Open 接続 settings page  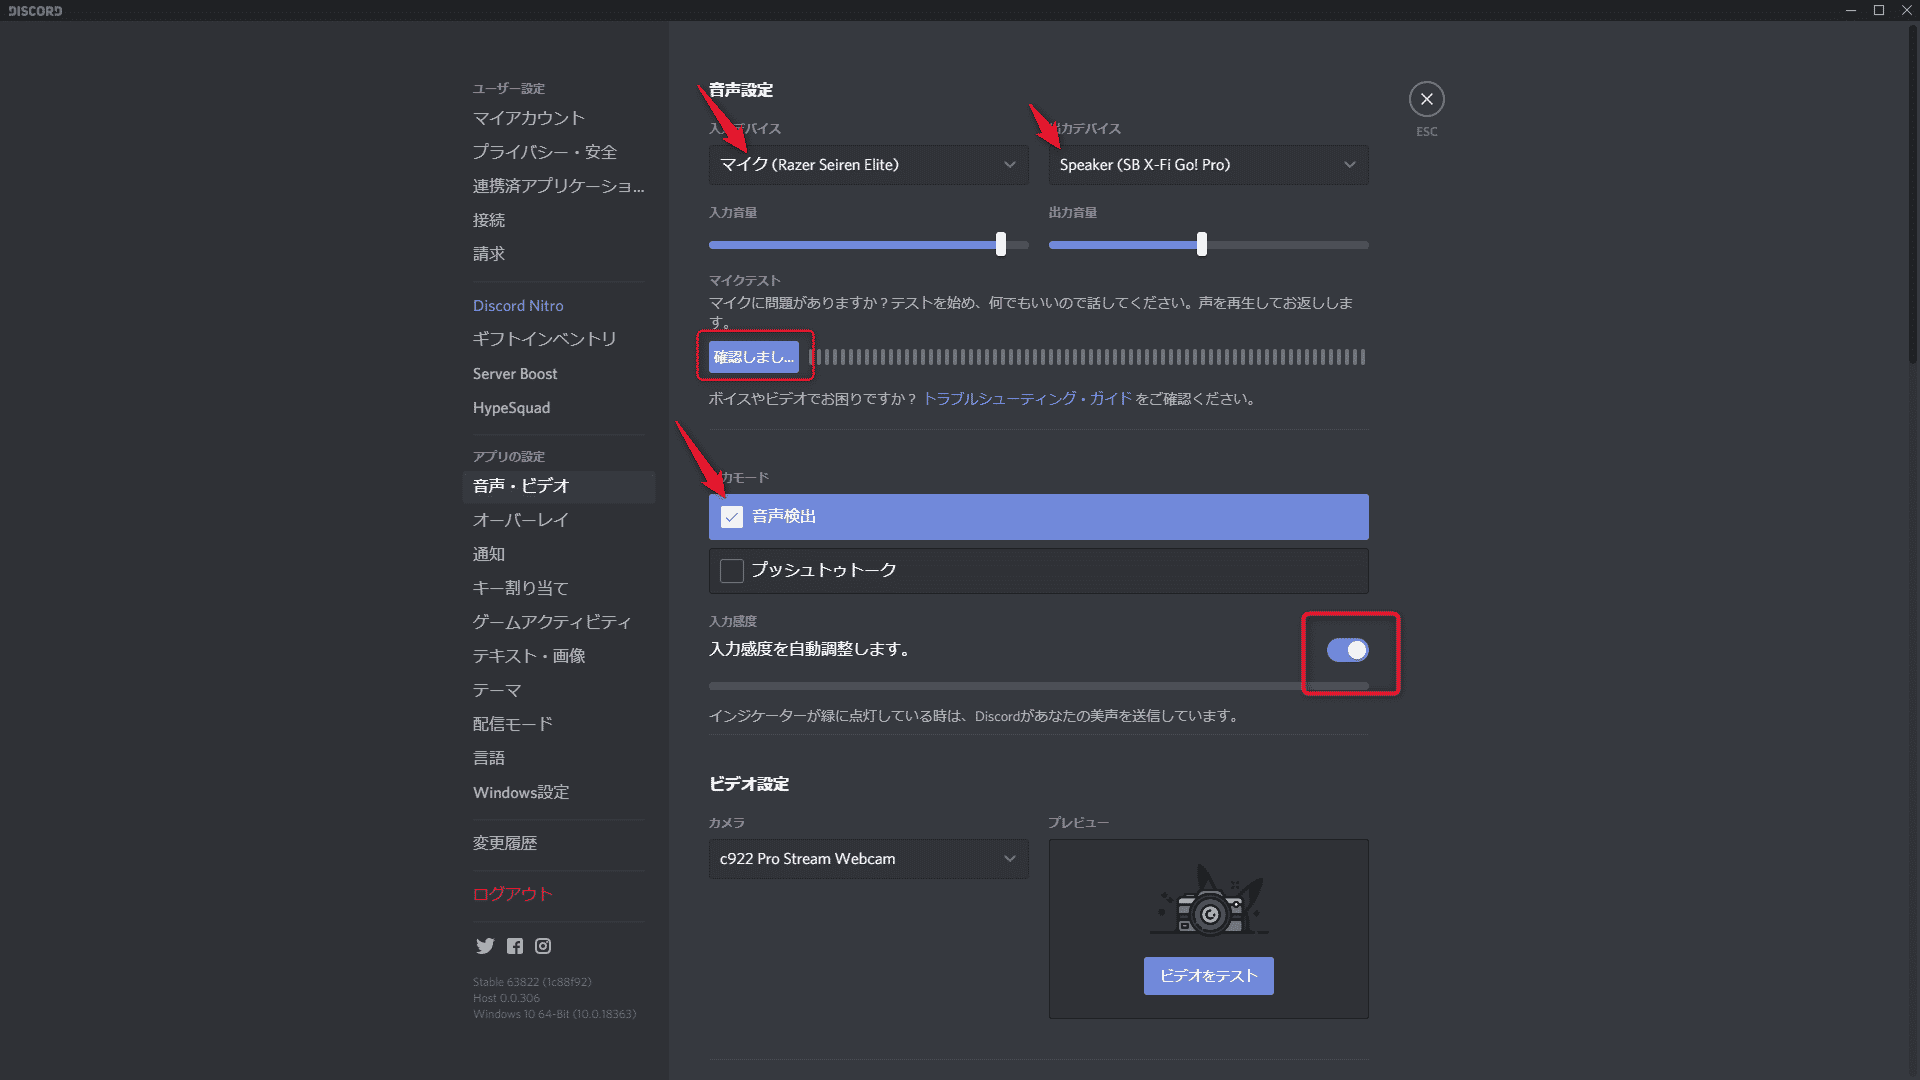559,220
